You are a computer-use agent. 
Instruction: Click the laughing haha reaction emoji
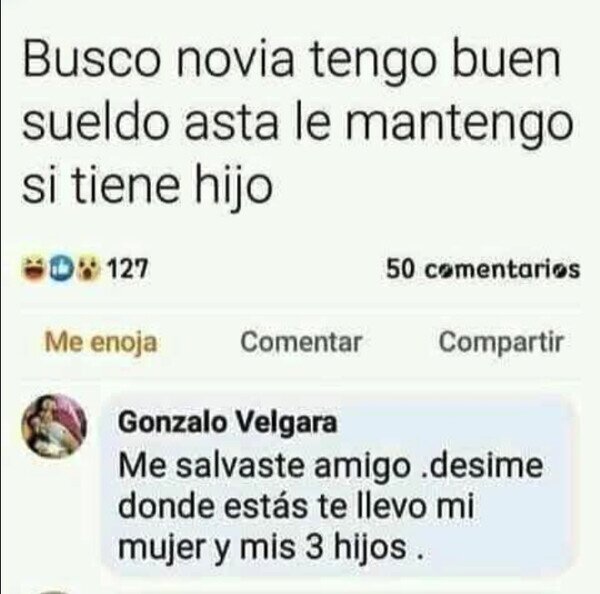pos(34,269)
